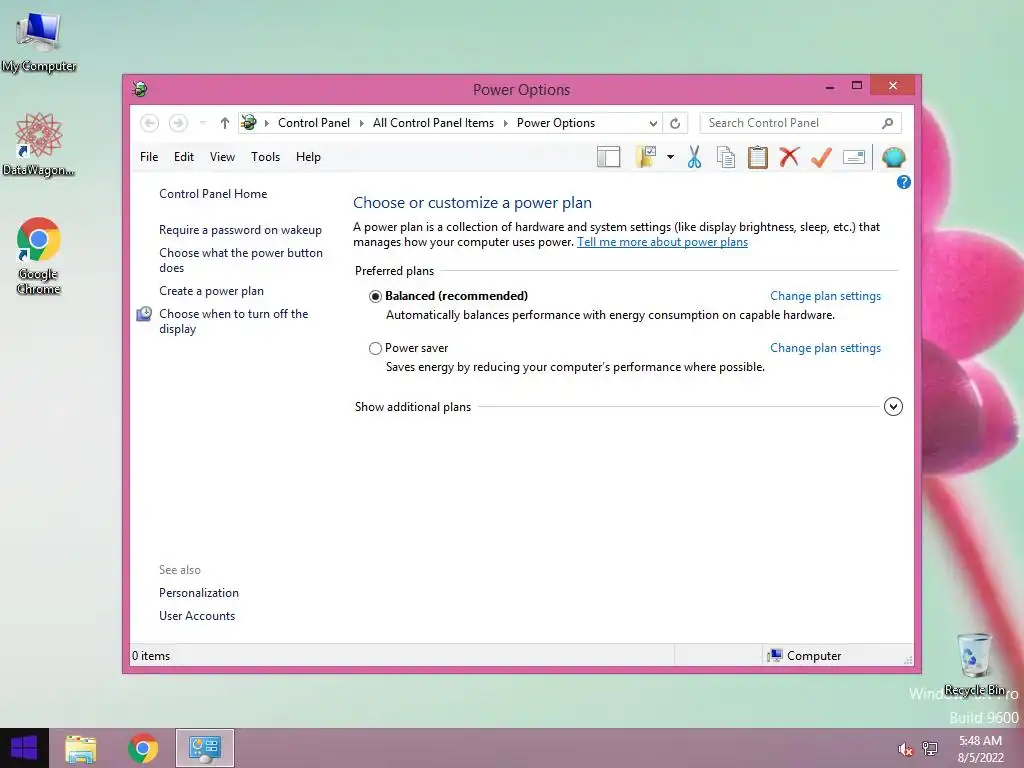Screen dimensions: 1024x768
Task: Open the Help menu
Action: coord(308,157)
